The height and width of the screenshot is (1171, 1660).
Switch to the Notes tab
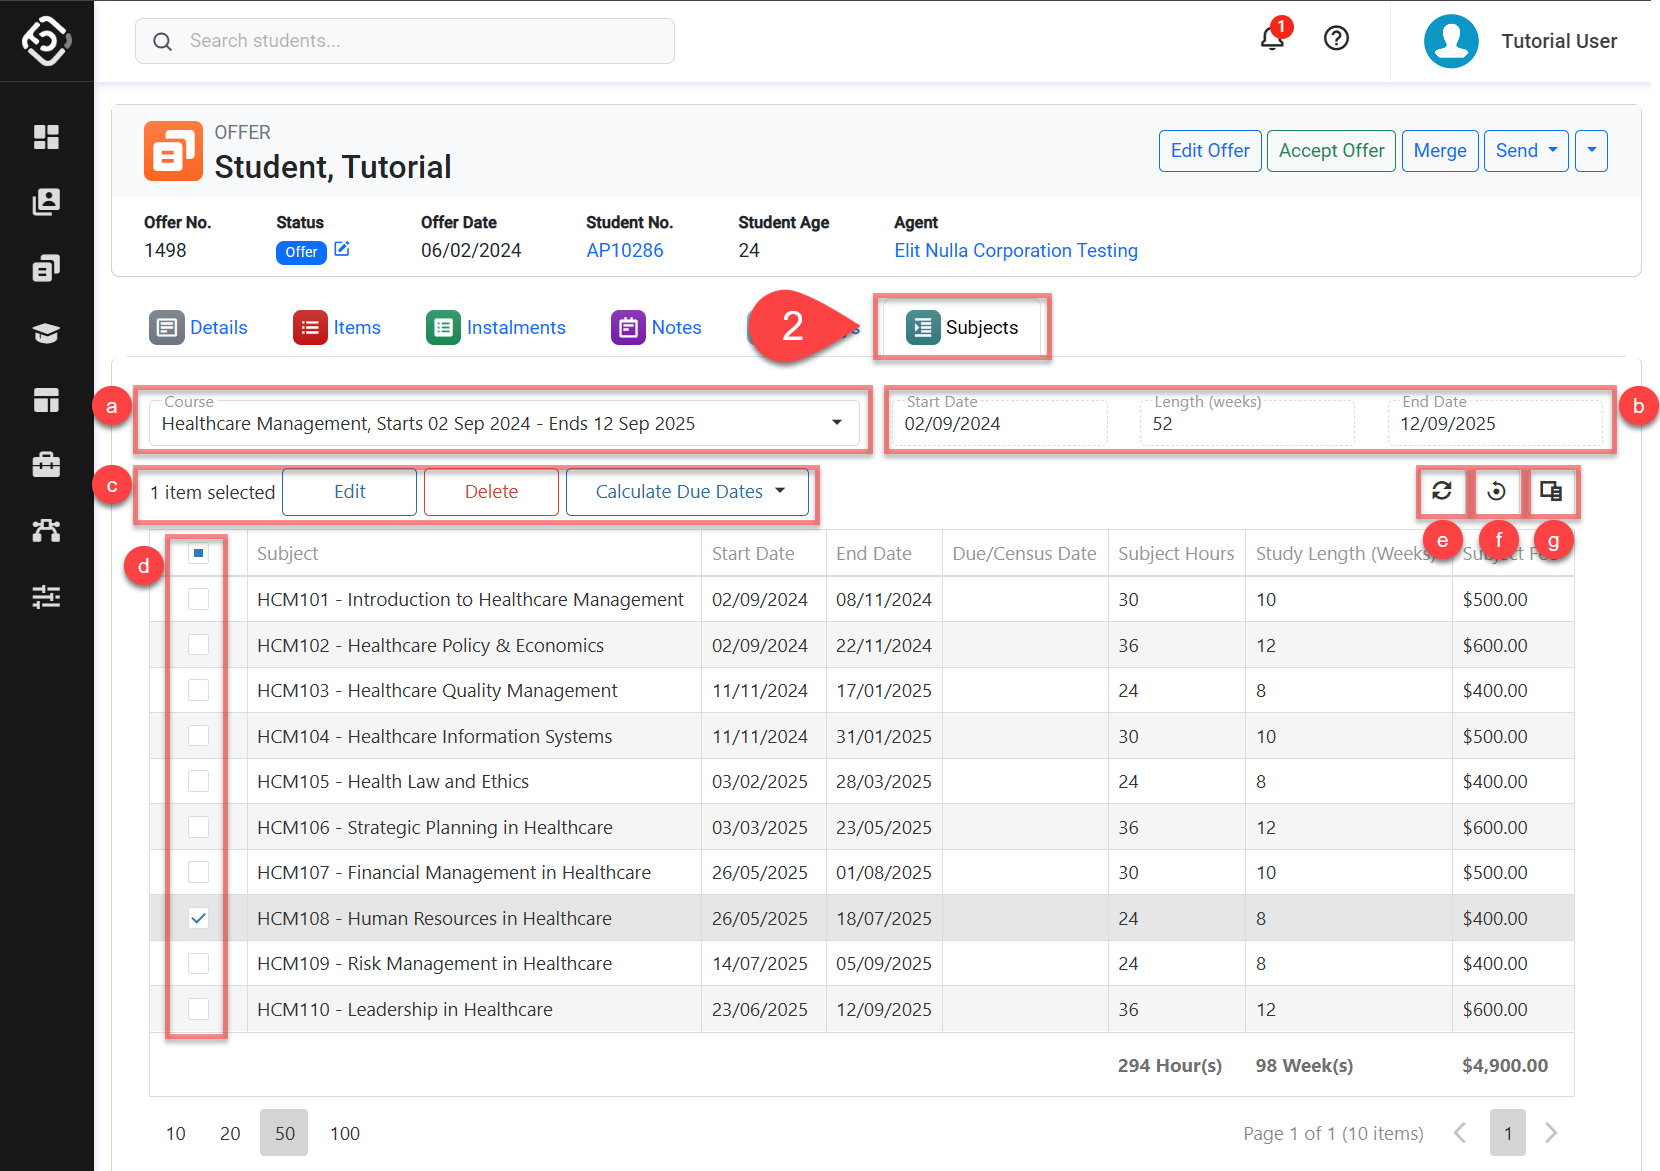tap(656, 327)
